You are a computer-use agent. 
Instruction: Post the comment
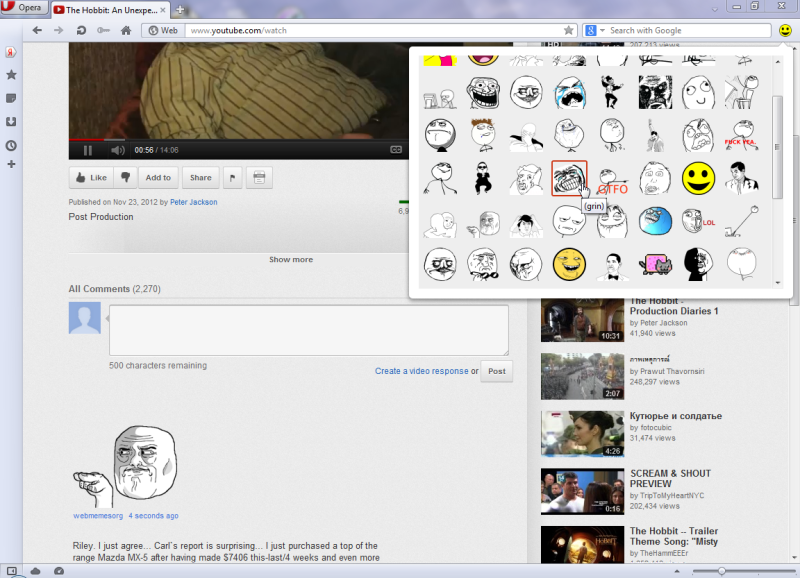pyautogui.click(x=496, y=371)
